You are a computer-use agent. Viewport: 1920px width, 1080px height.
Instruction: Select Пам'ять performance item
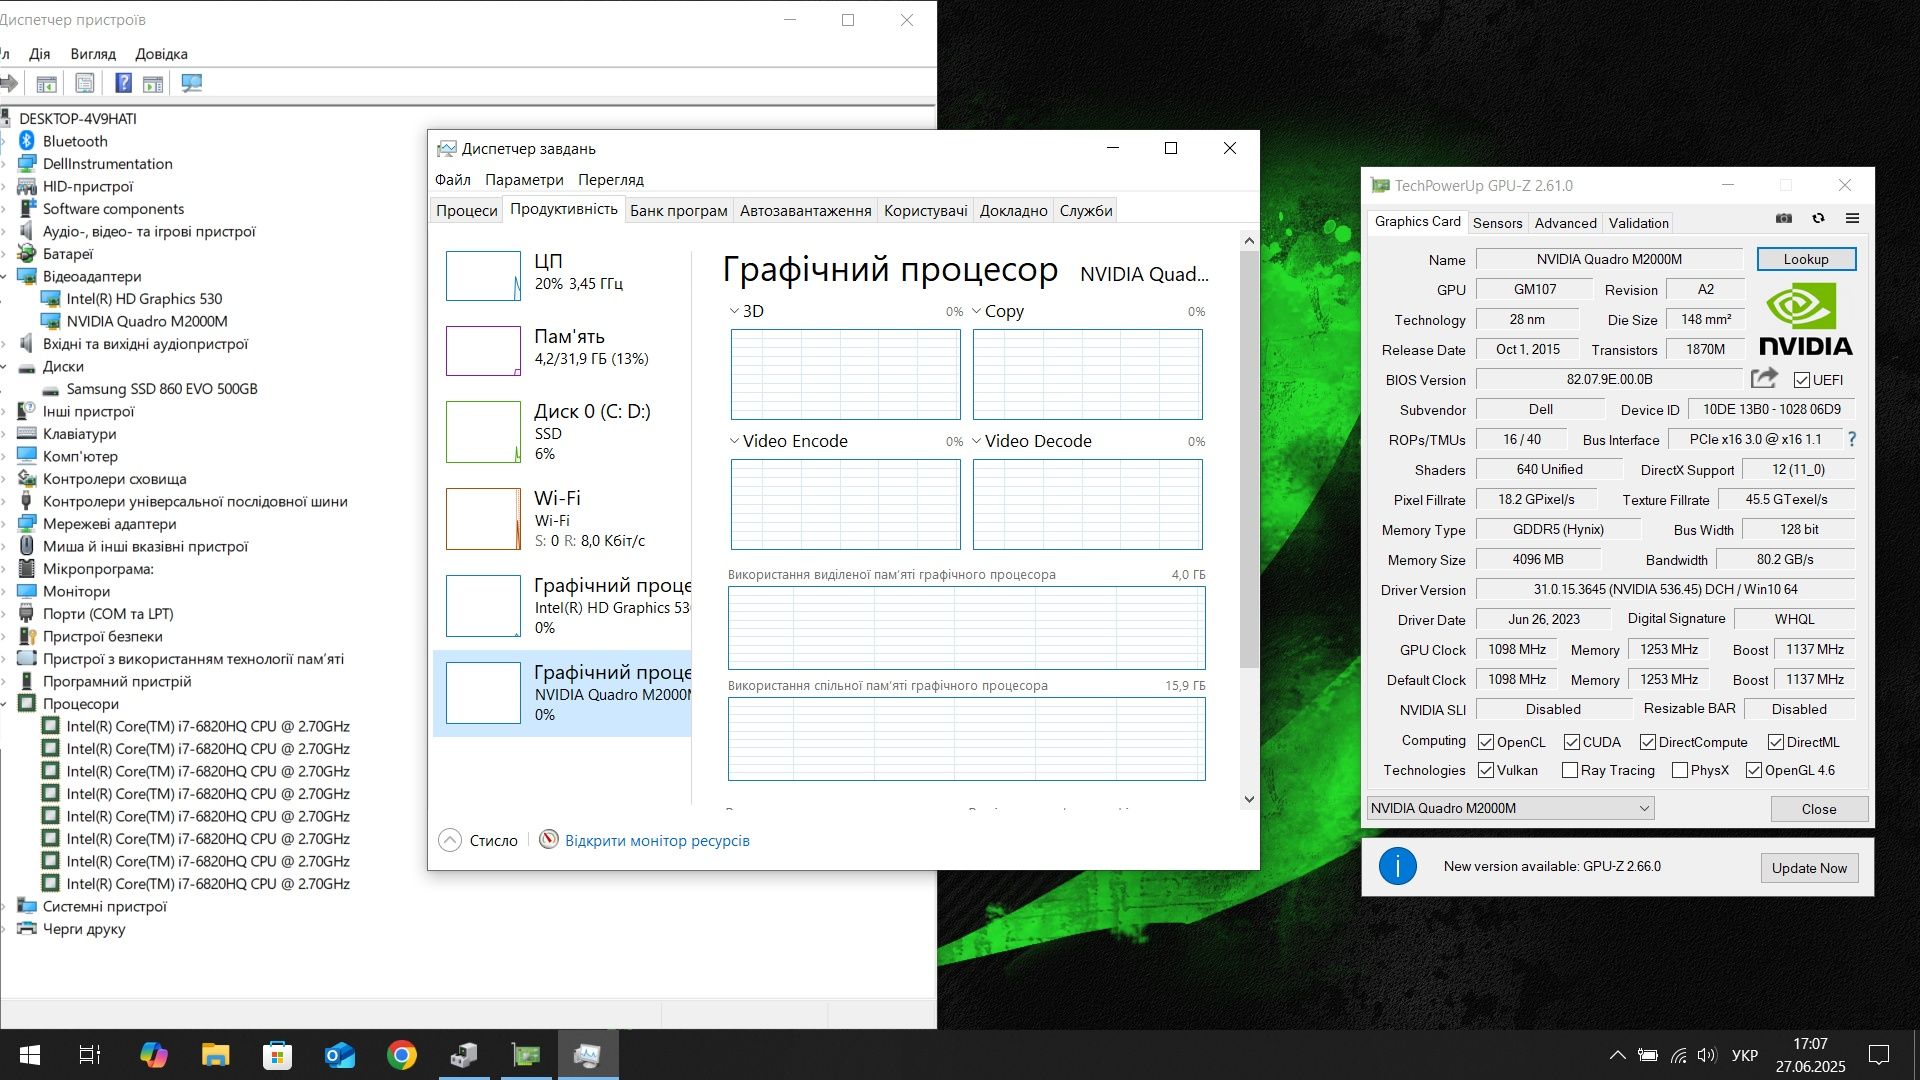(x=562, y=350)
